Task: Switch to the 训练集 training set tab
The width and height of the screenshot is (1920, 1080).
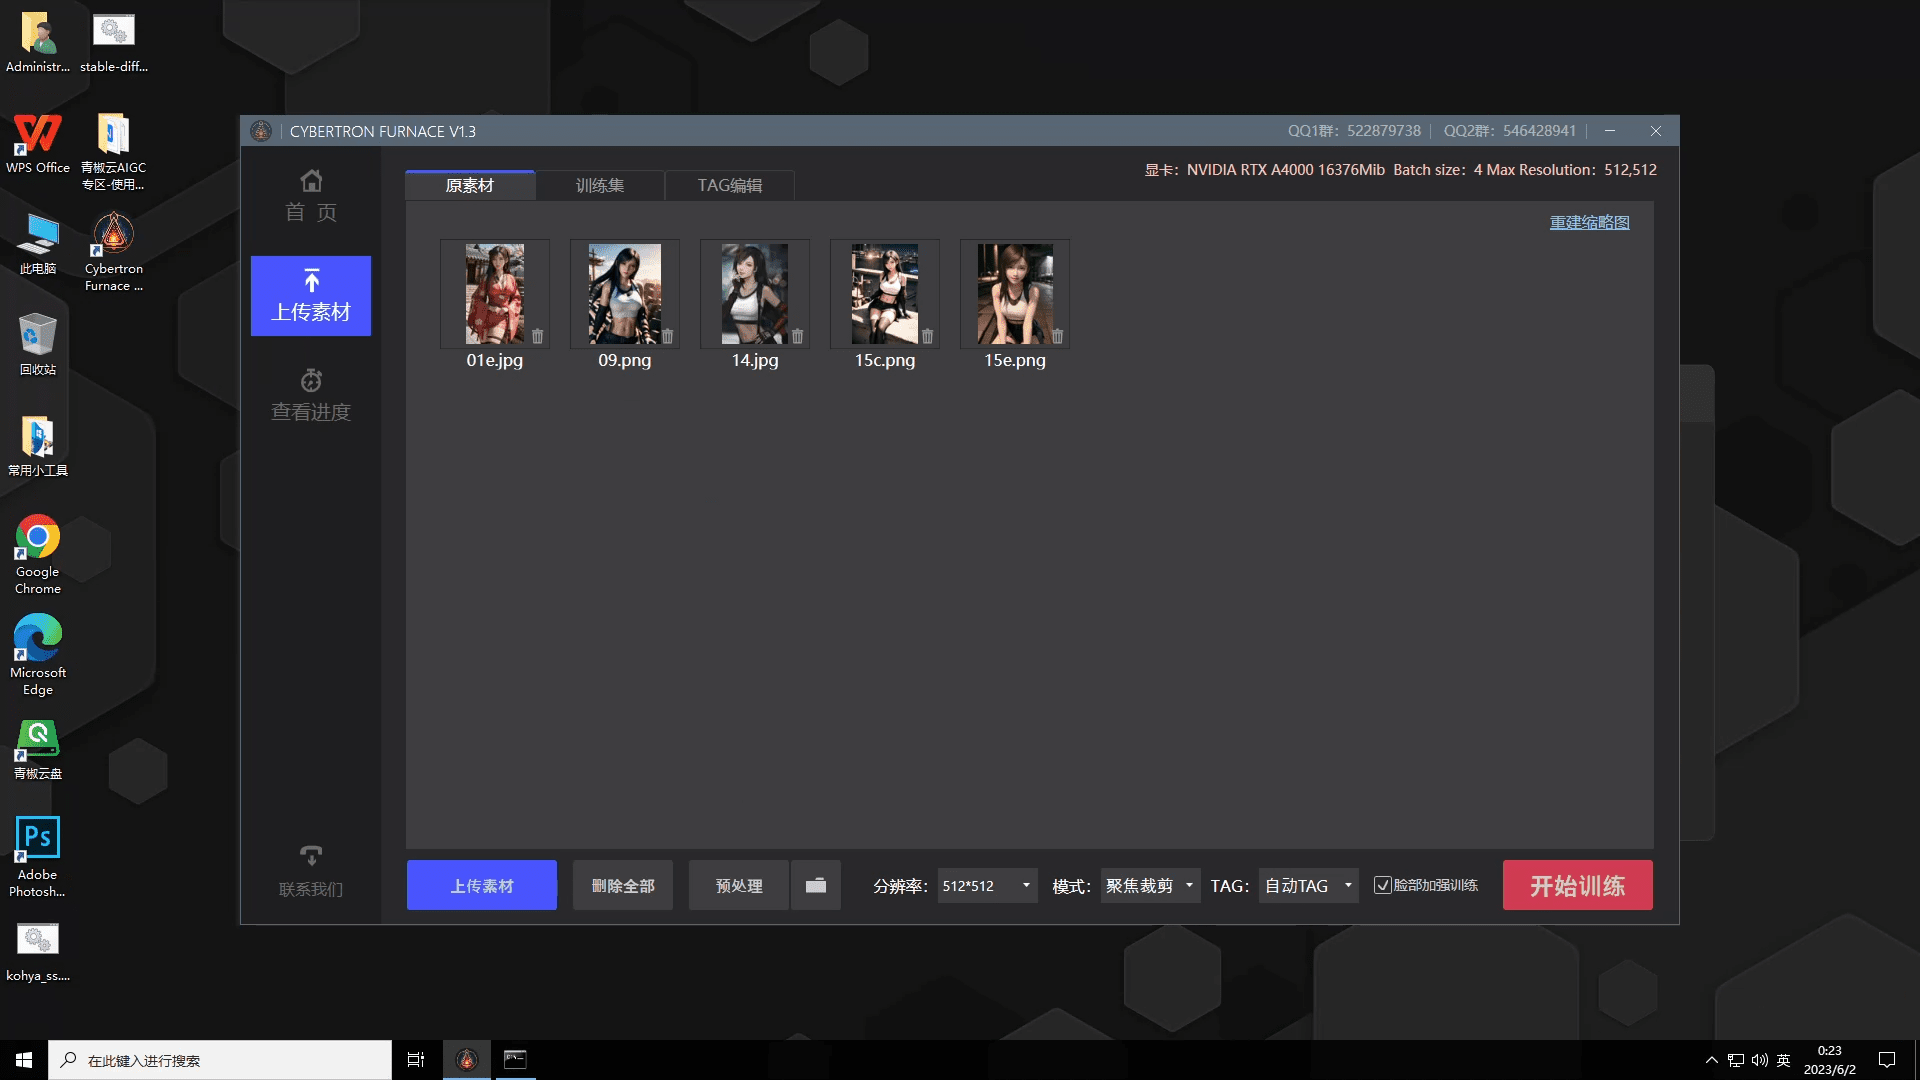Action: [x=600, y=185]
